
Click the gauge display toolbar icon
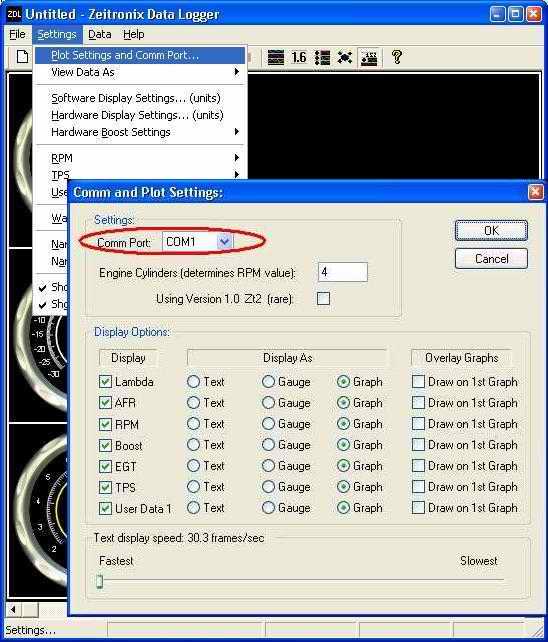369,57
